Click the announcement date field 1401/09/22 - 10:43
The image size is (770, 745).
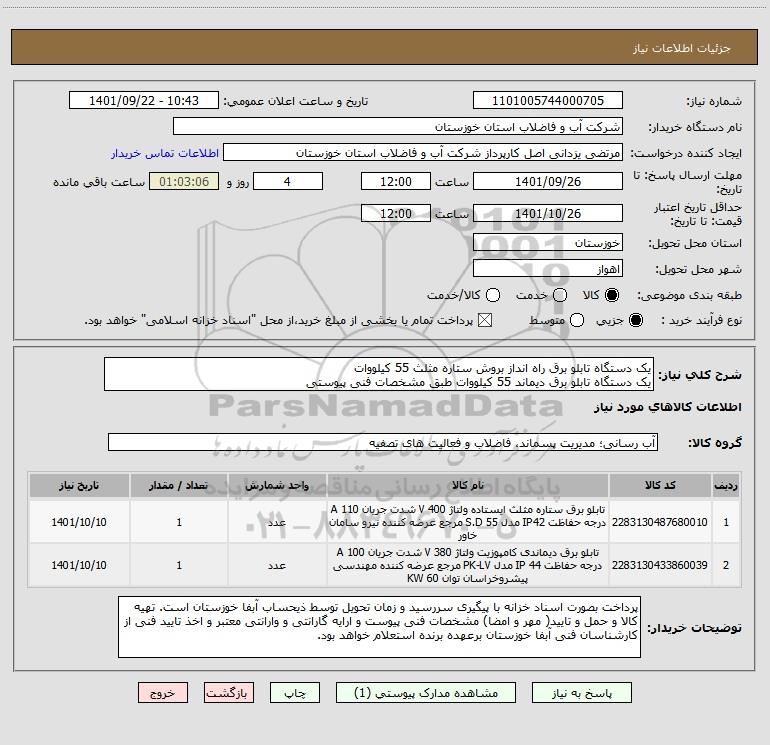pyautogui.click(x=144, y=101)
